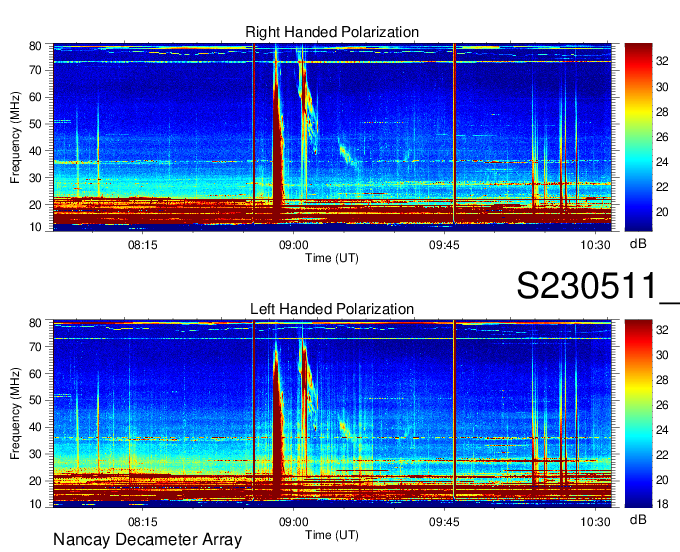Click the 09:45 time tick of Left Handed plot
680x552 pixels.
click(x=444, y=521)
